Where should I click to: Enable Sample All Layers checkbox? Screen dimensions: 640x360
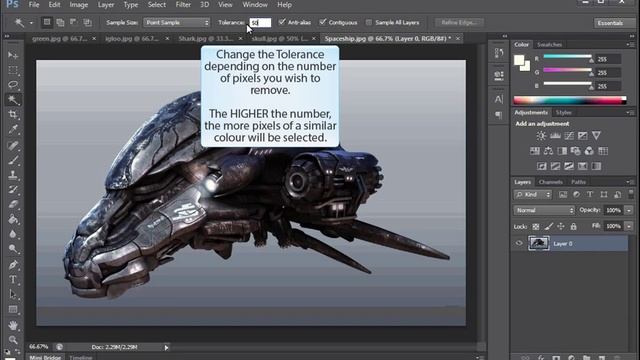[x=369, y=22]
